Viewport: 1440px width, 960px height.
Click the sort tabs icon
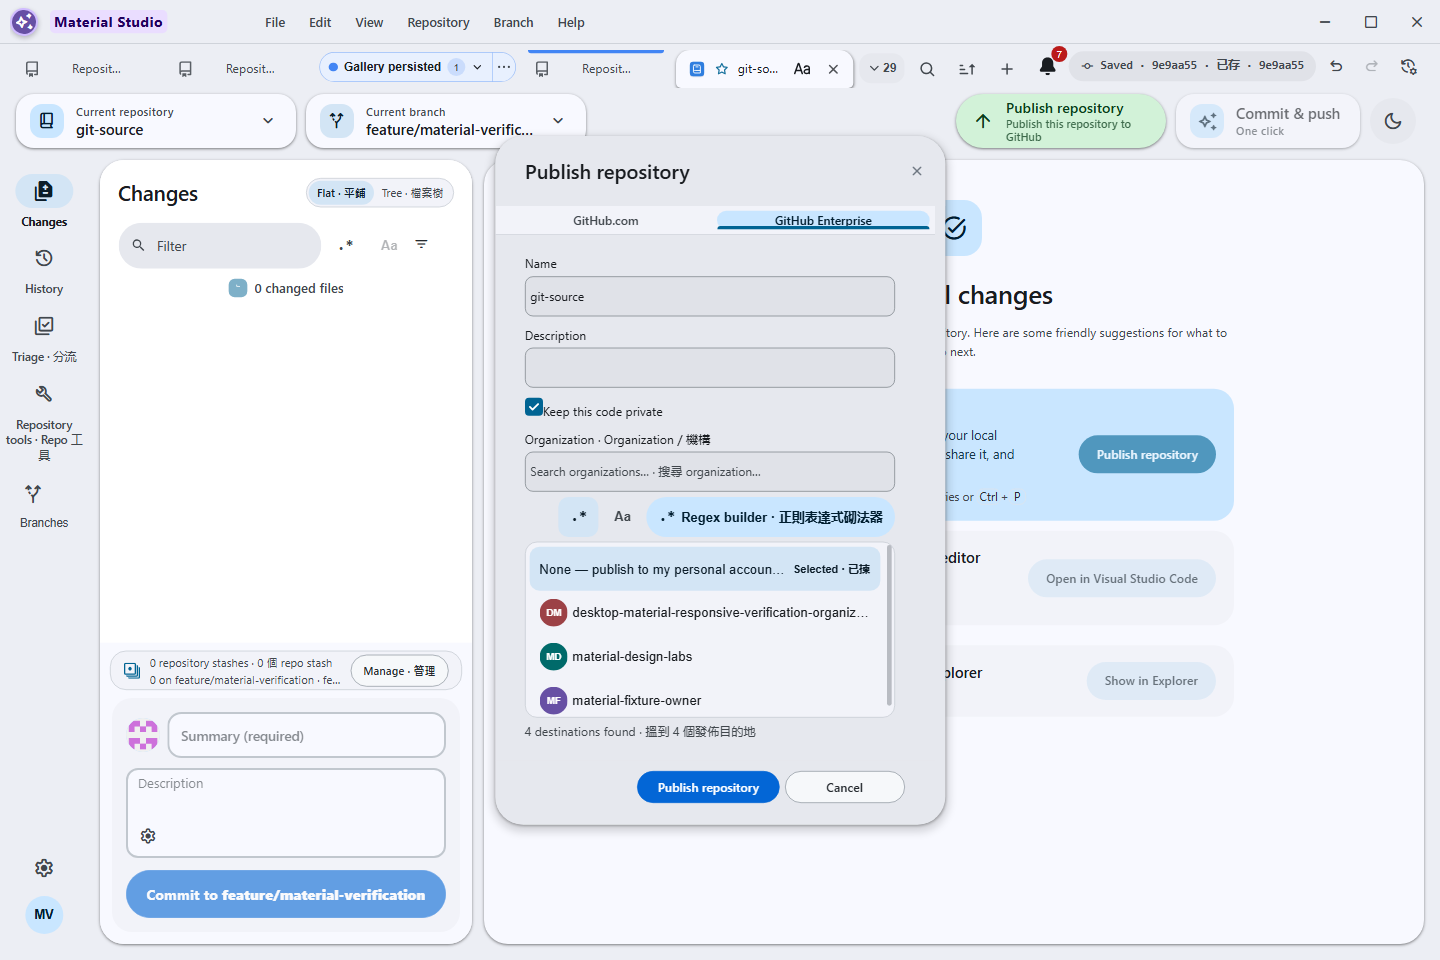point(967,69)
